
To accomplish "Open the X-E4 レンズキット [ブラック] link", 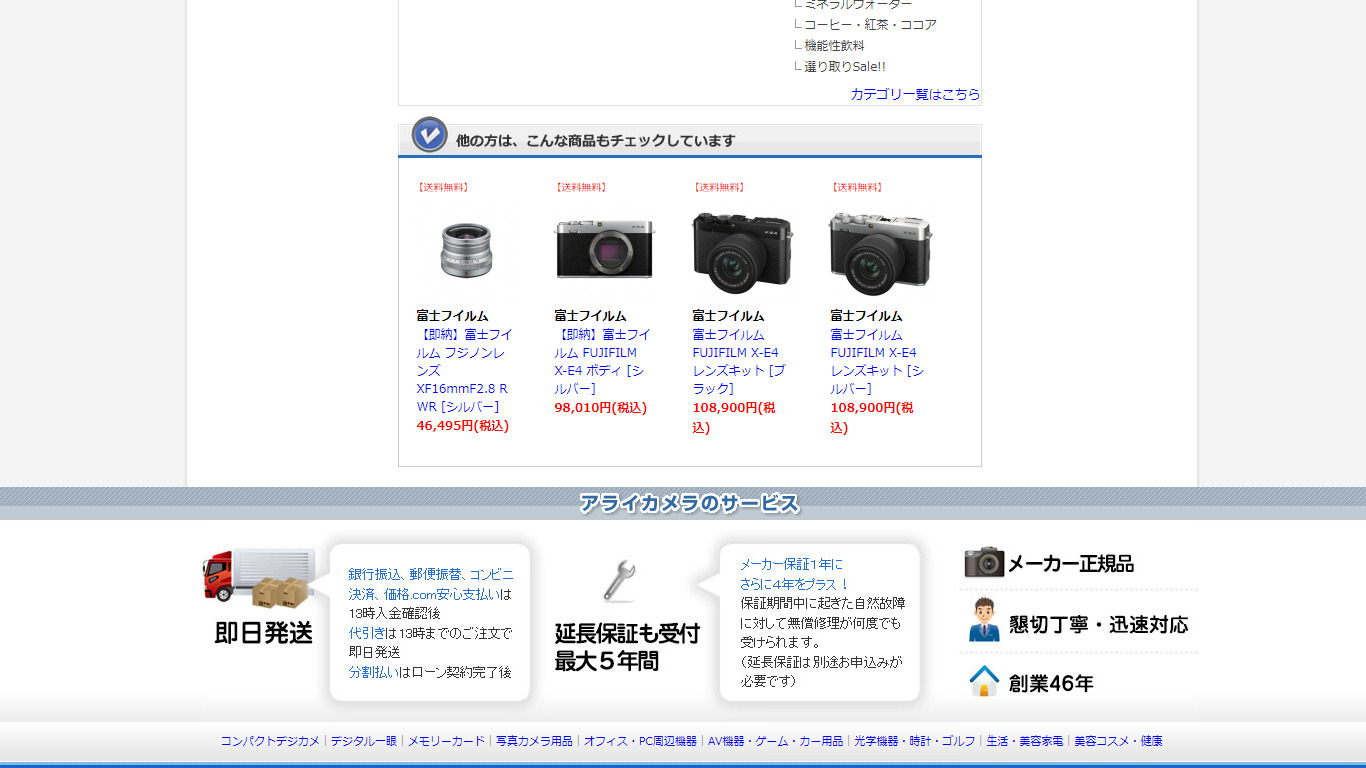I will pos(739,361).
